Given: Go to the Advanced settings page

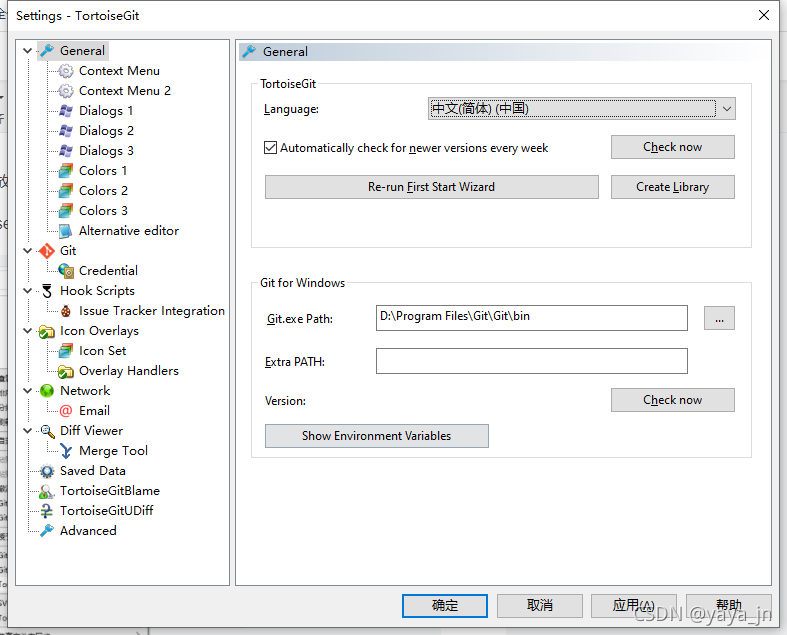Looking at the screenshot, I should point(88,531).
